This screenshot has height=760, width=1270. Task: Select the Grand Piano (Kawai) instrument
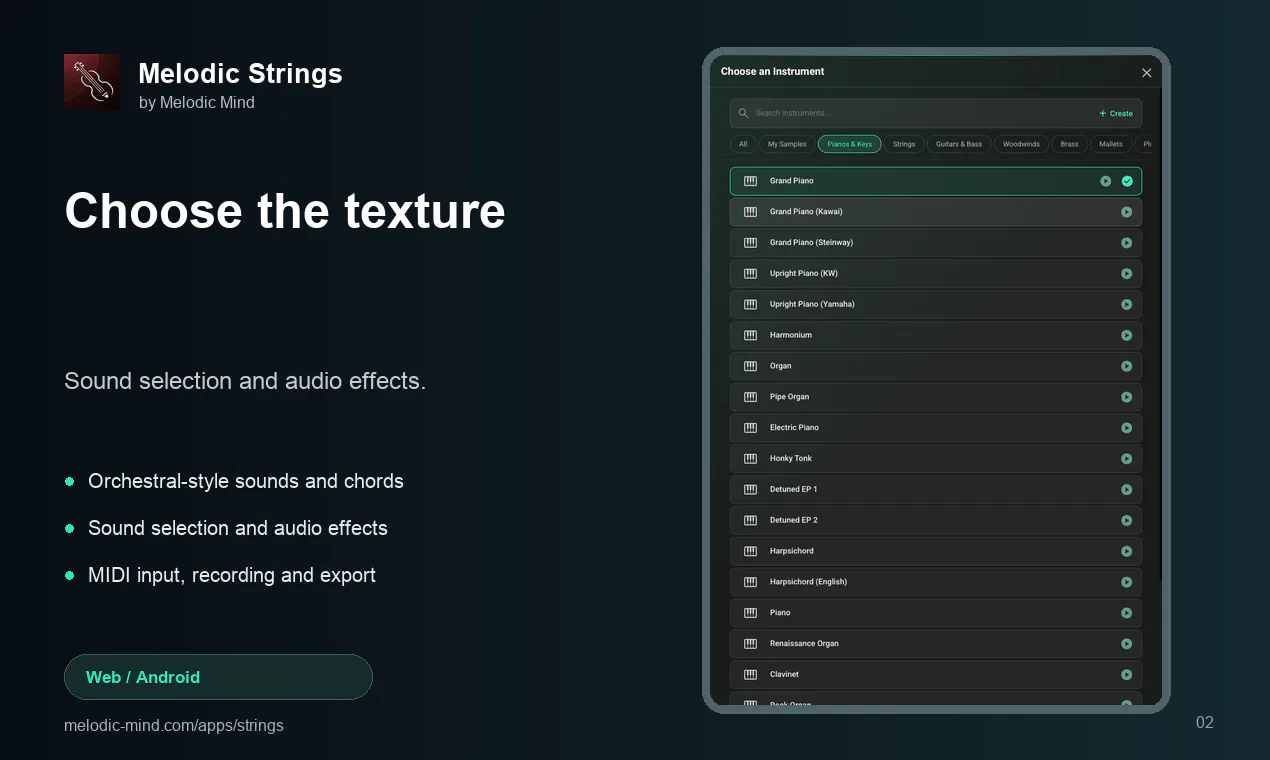pos(936,212)
